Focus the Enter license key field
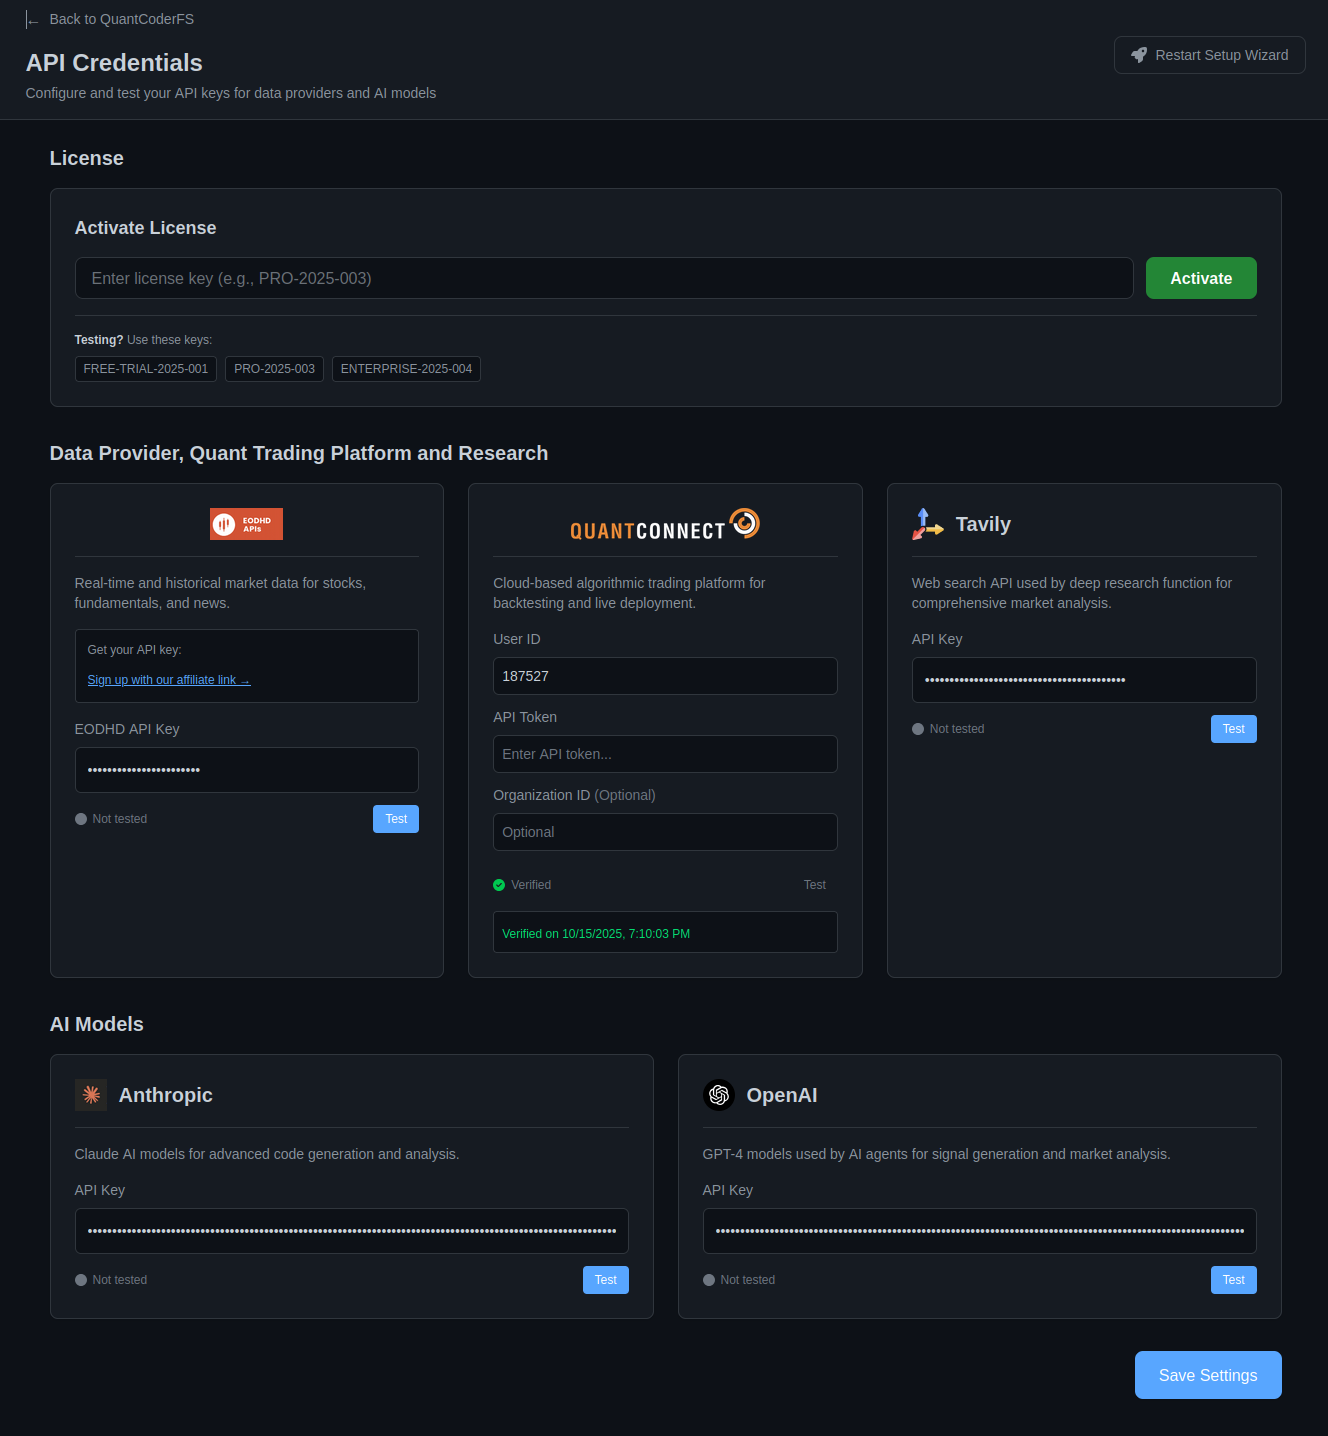Screen dimensions: 1328x1436 [x=604, y=278]
